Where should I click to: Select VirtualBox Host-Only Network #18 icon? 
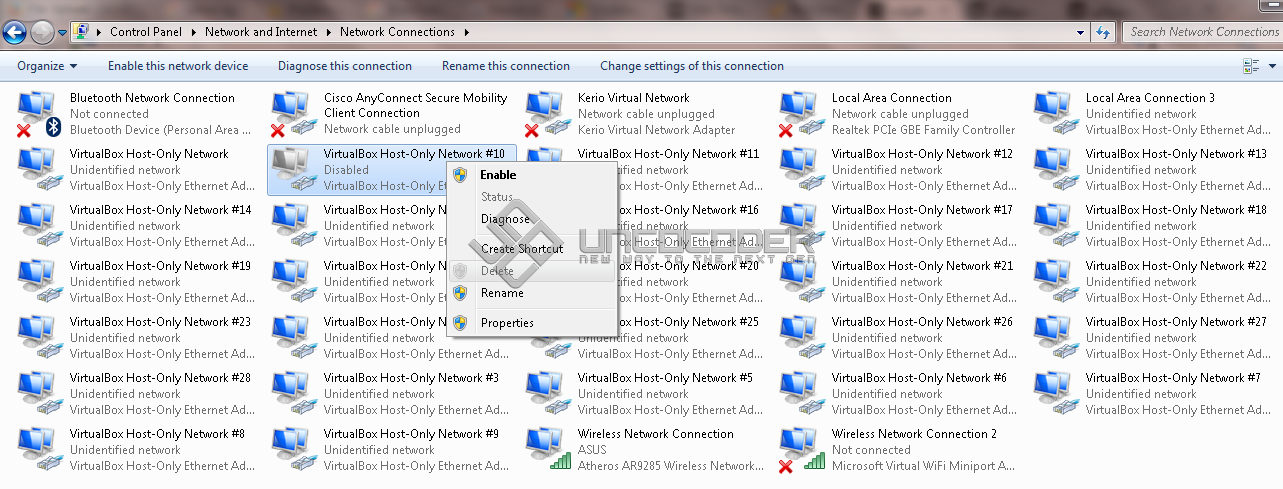1055,226
